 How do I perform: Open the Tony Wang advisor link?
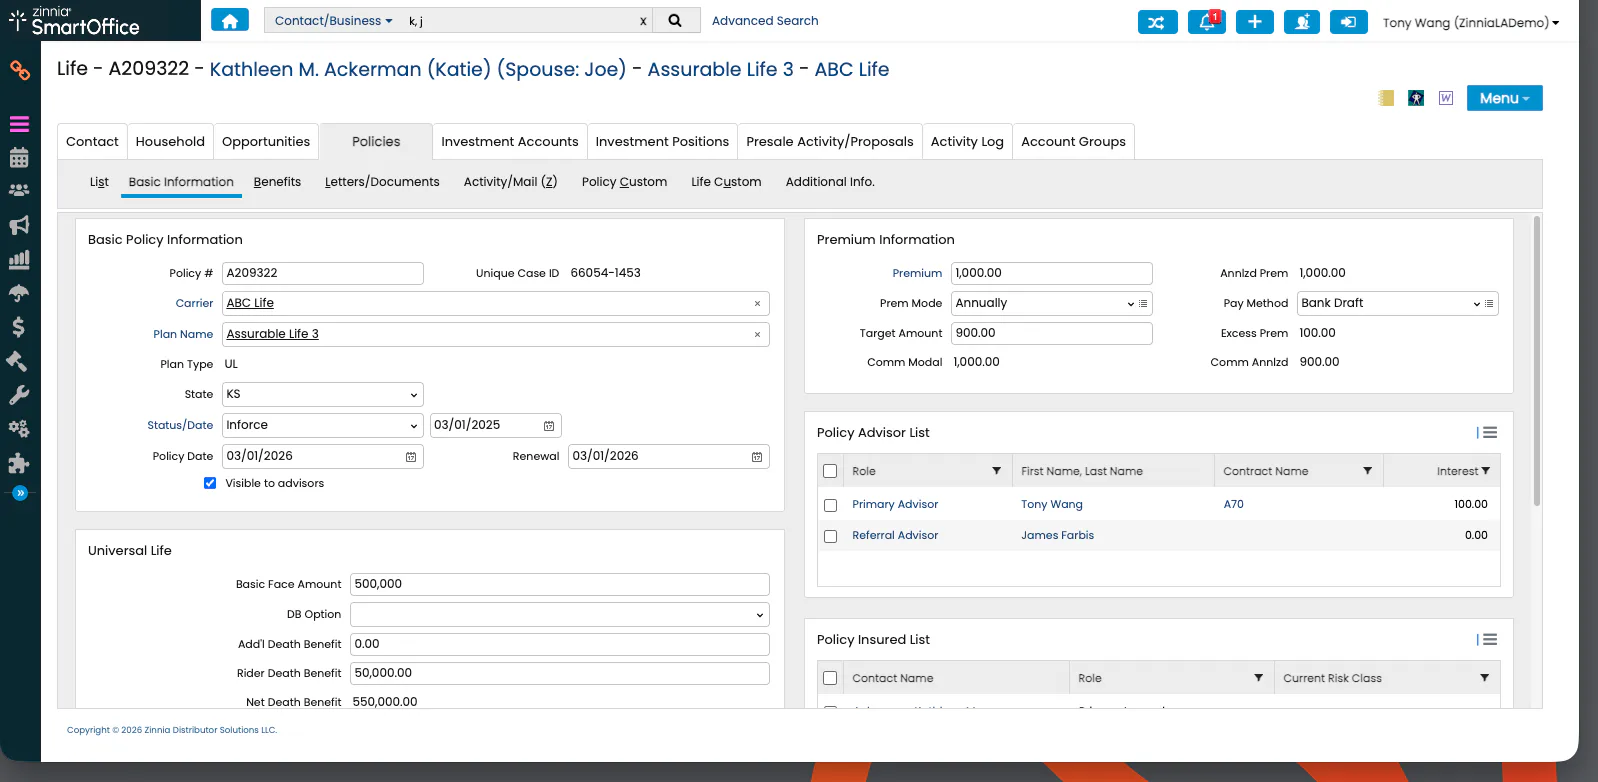[x=1052, y=505]
